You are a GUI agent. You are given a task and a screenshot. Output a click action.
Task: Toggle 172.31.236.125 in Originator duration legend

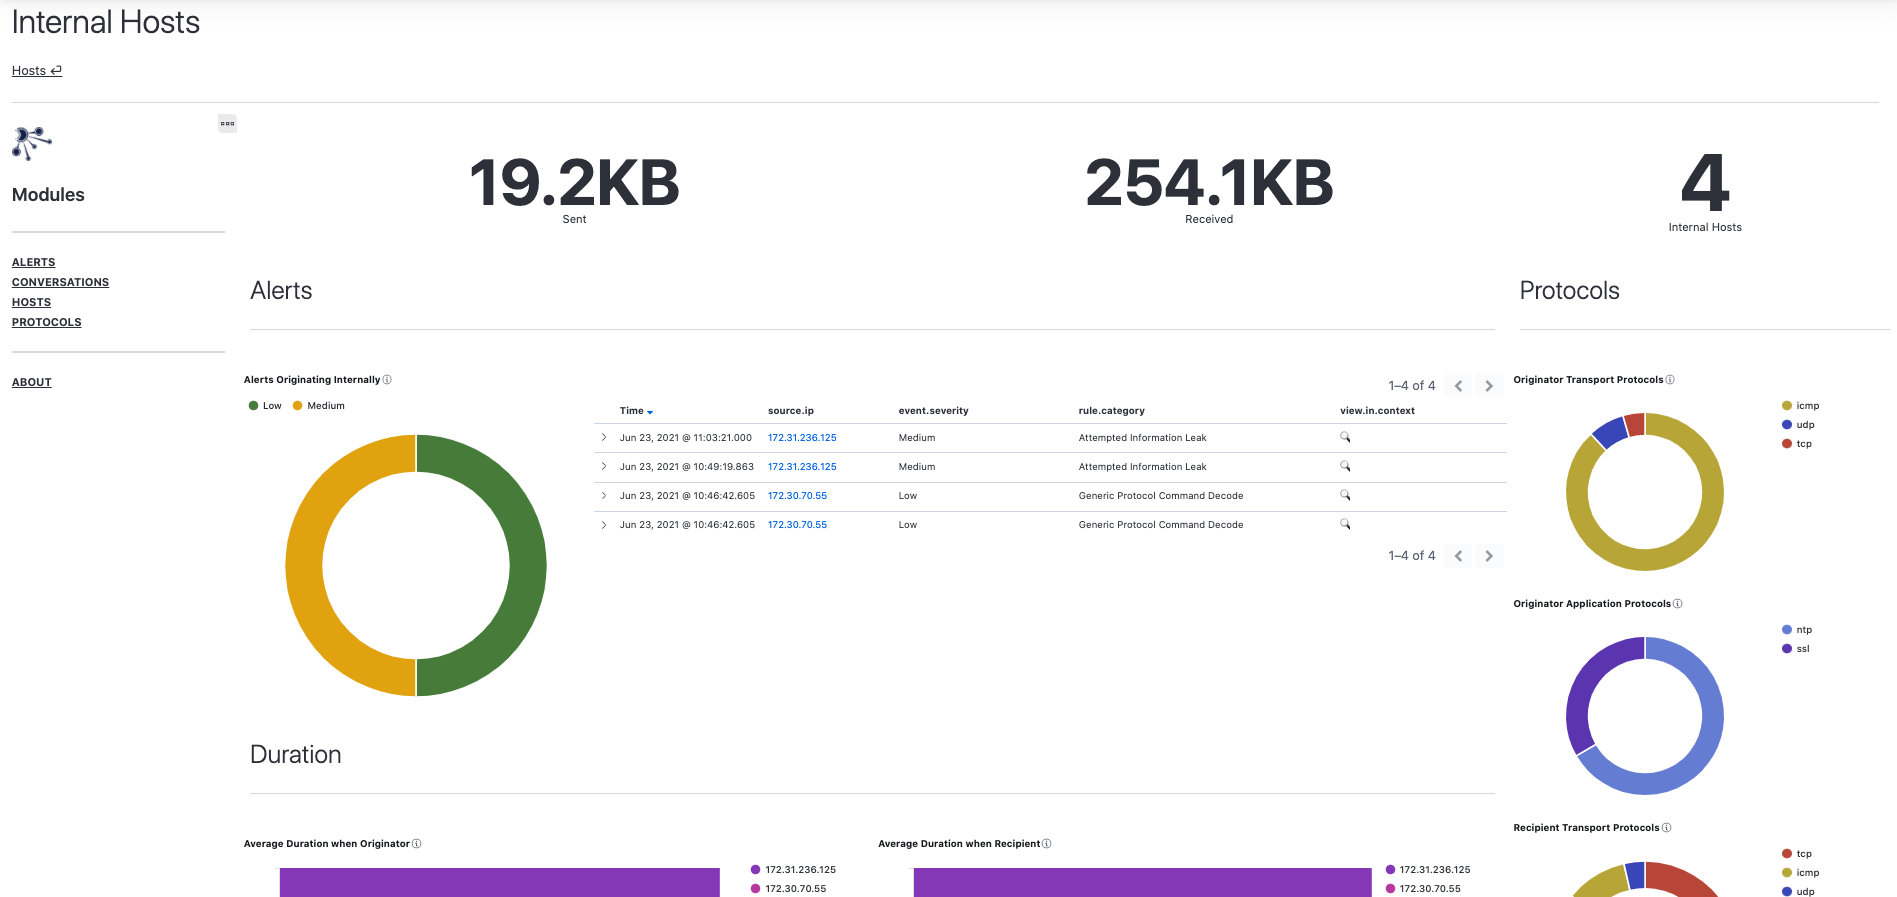pos(793,870)
